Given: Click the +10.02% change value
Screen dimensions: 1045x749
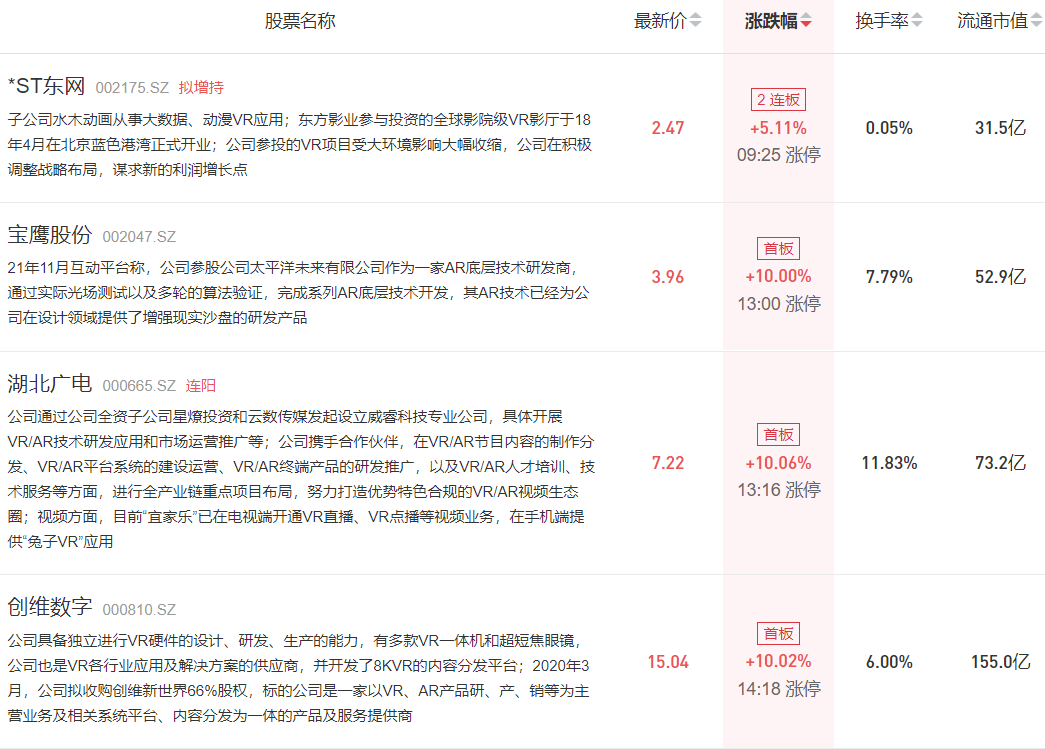Looking at the screenshot, I should pos(778,661).
